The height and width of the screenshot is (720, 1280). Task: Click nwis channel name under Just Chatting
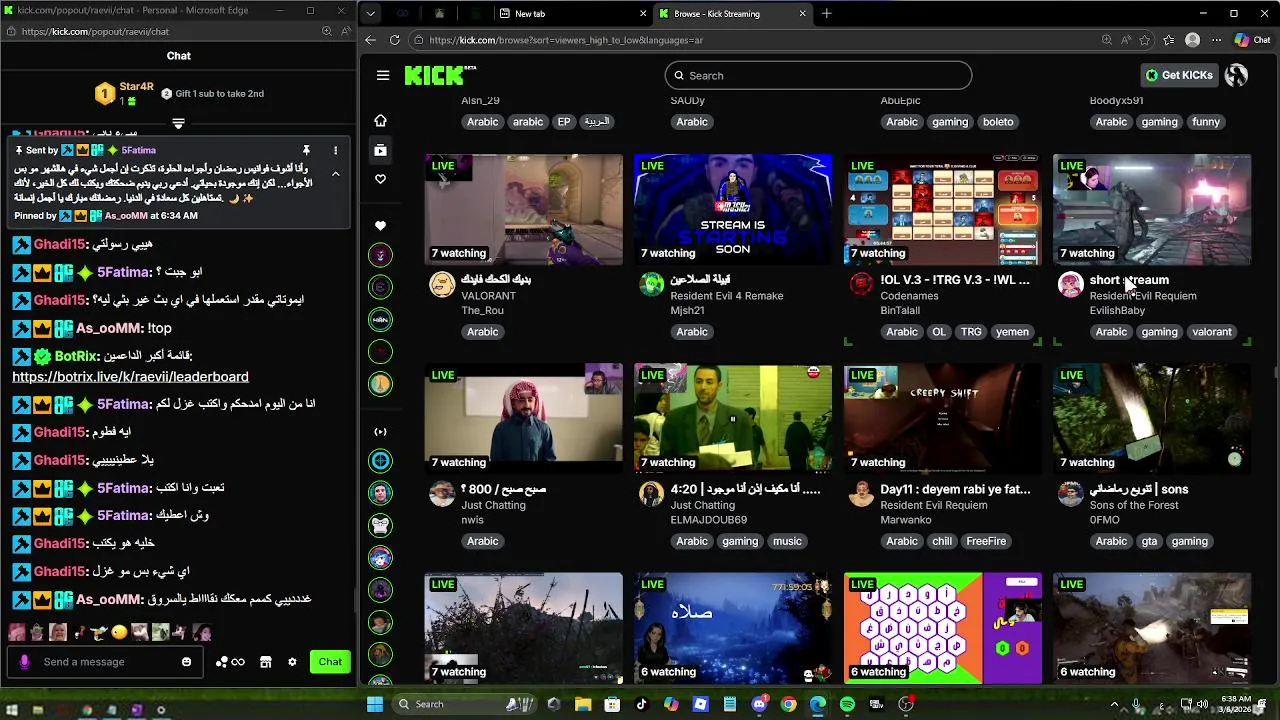[472, 520]
